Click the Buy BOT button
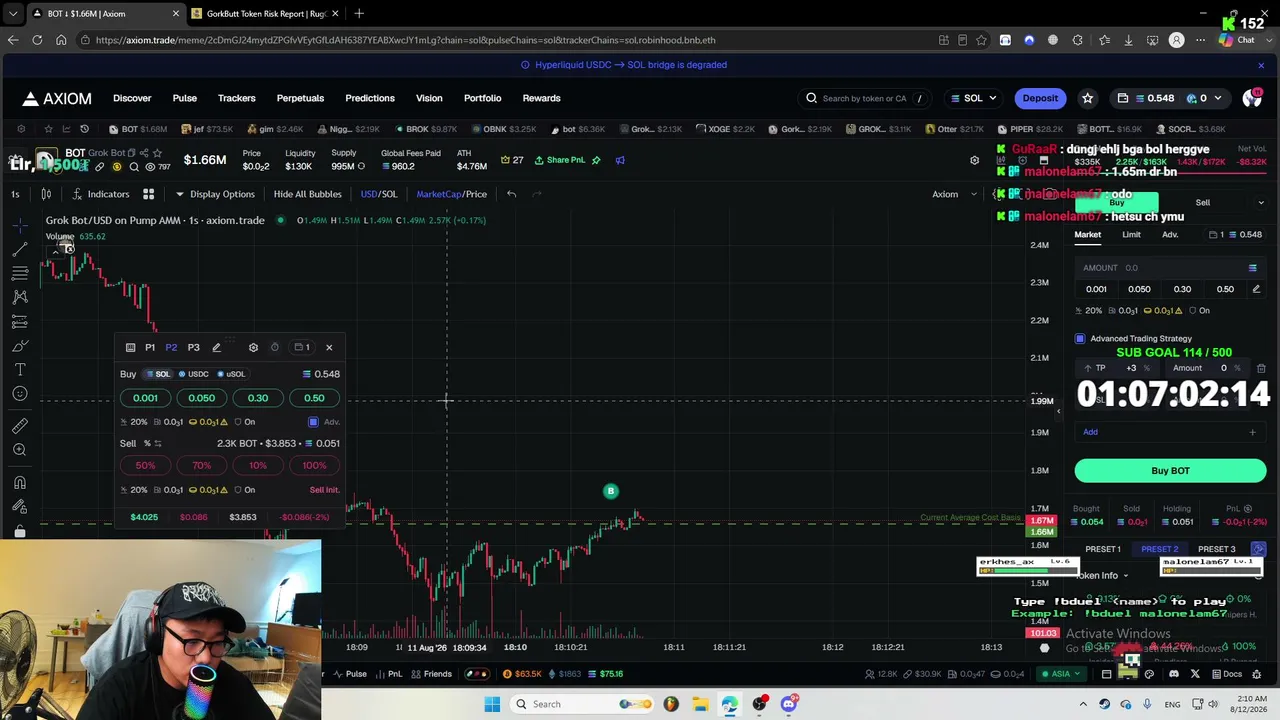This screenshot has width=1280, height=720. tap(1170, 471)
